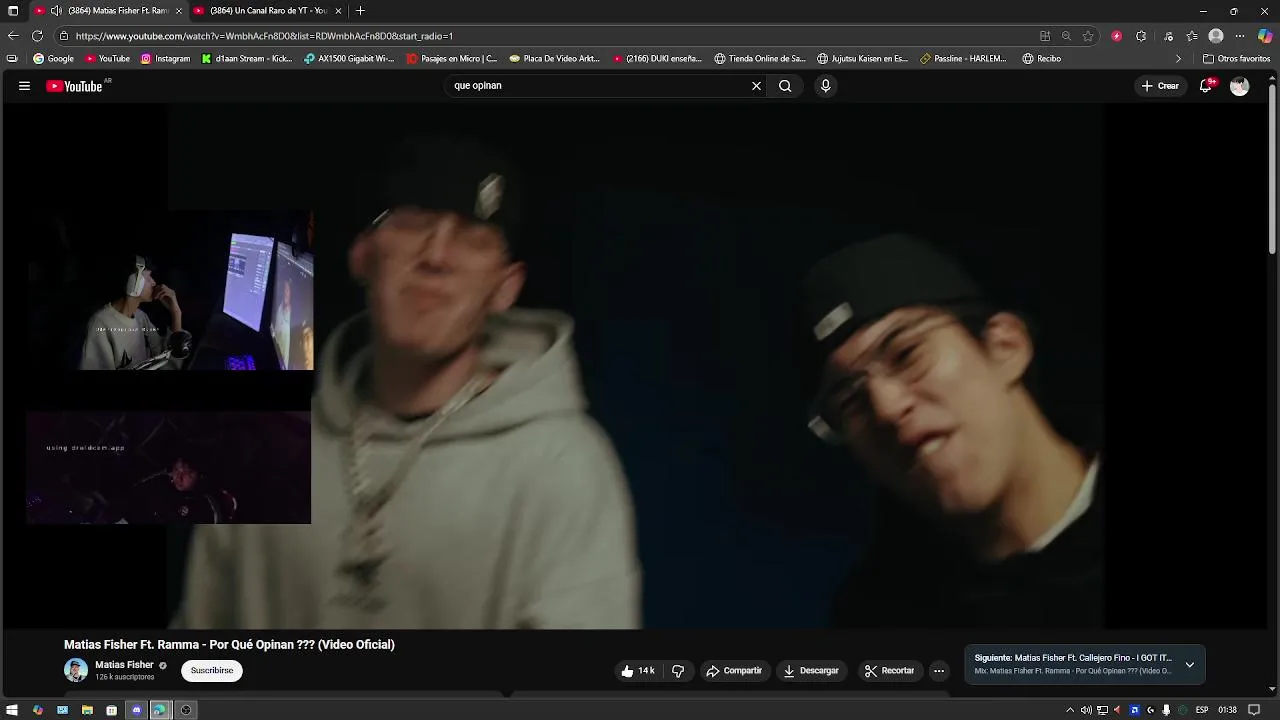Show more bookmarks overflow chevron
This screenshot has height=720, width=1280.
coord(1178,59)
